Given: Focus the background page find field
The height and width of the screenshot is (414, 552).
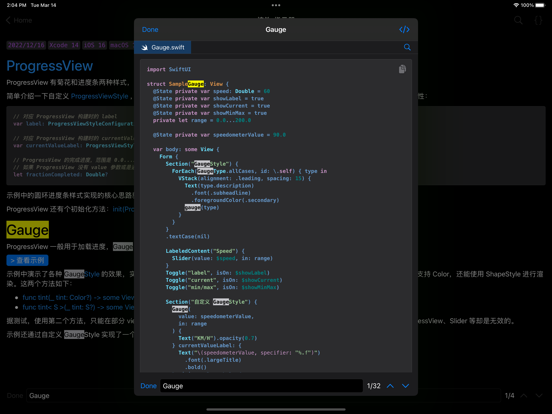Looking at the screenshot, I should coord(264,396).
